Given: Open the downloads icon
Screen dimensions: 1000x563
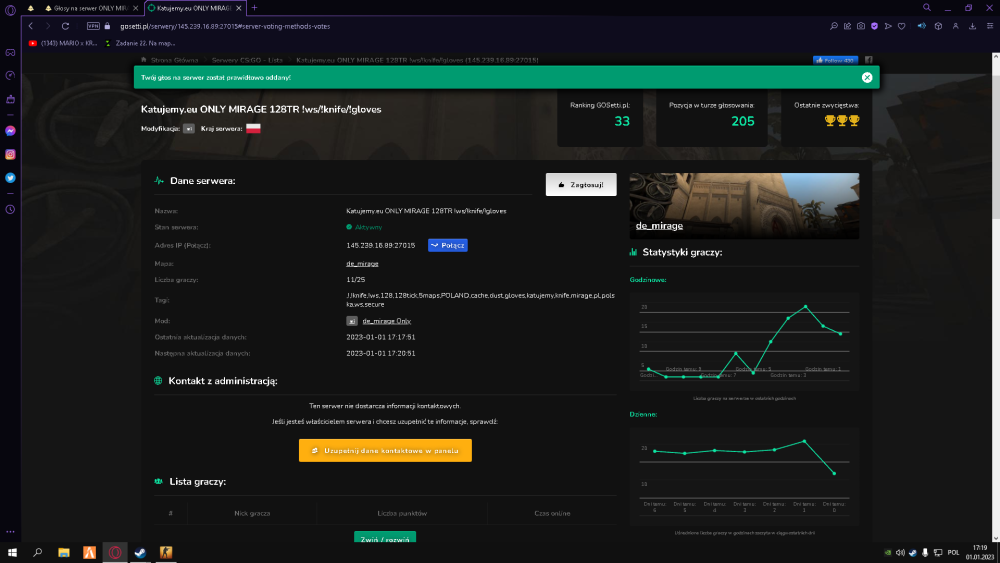Looking at the screenshot, I should [973, 26].
